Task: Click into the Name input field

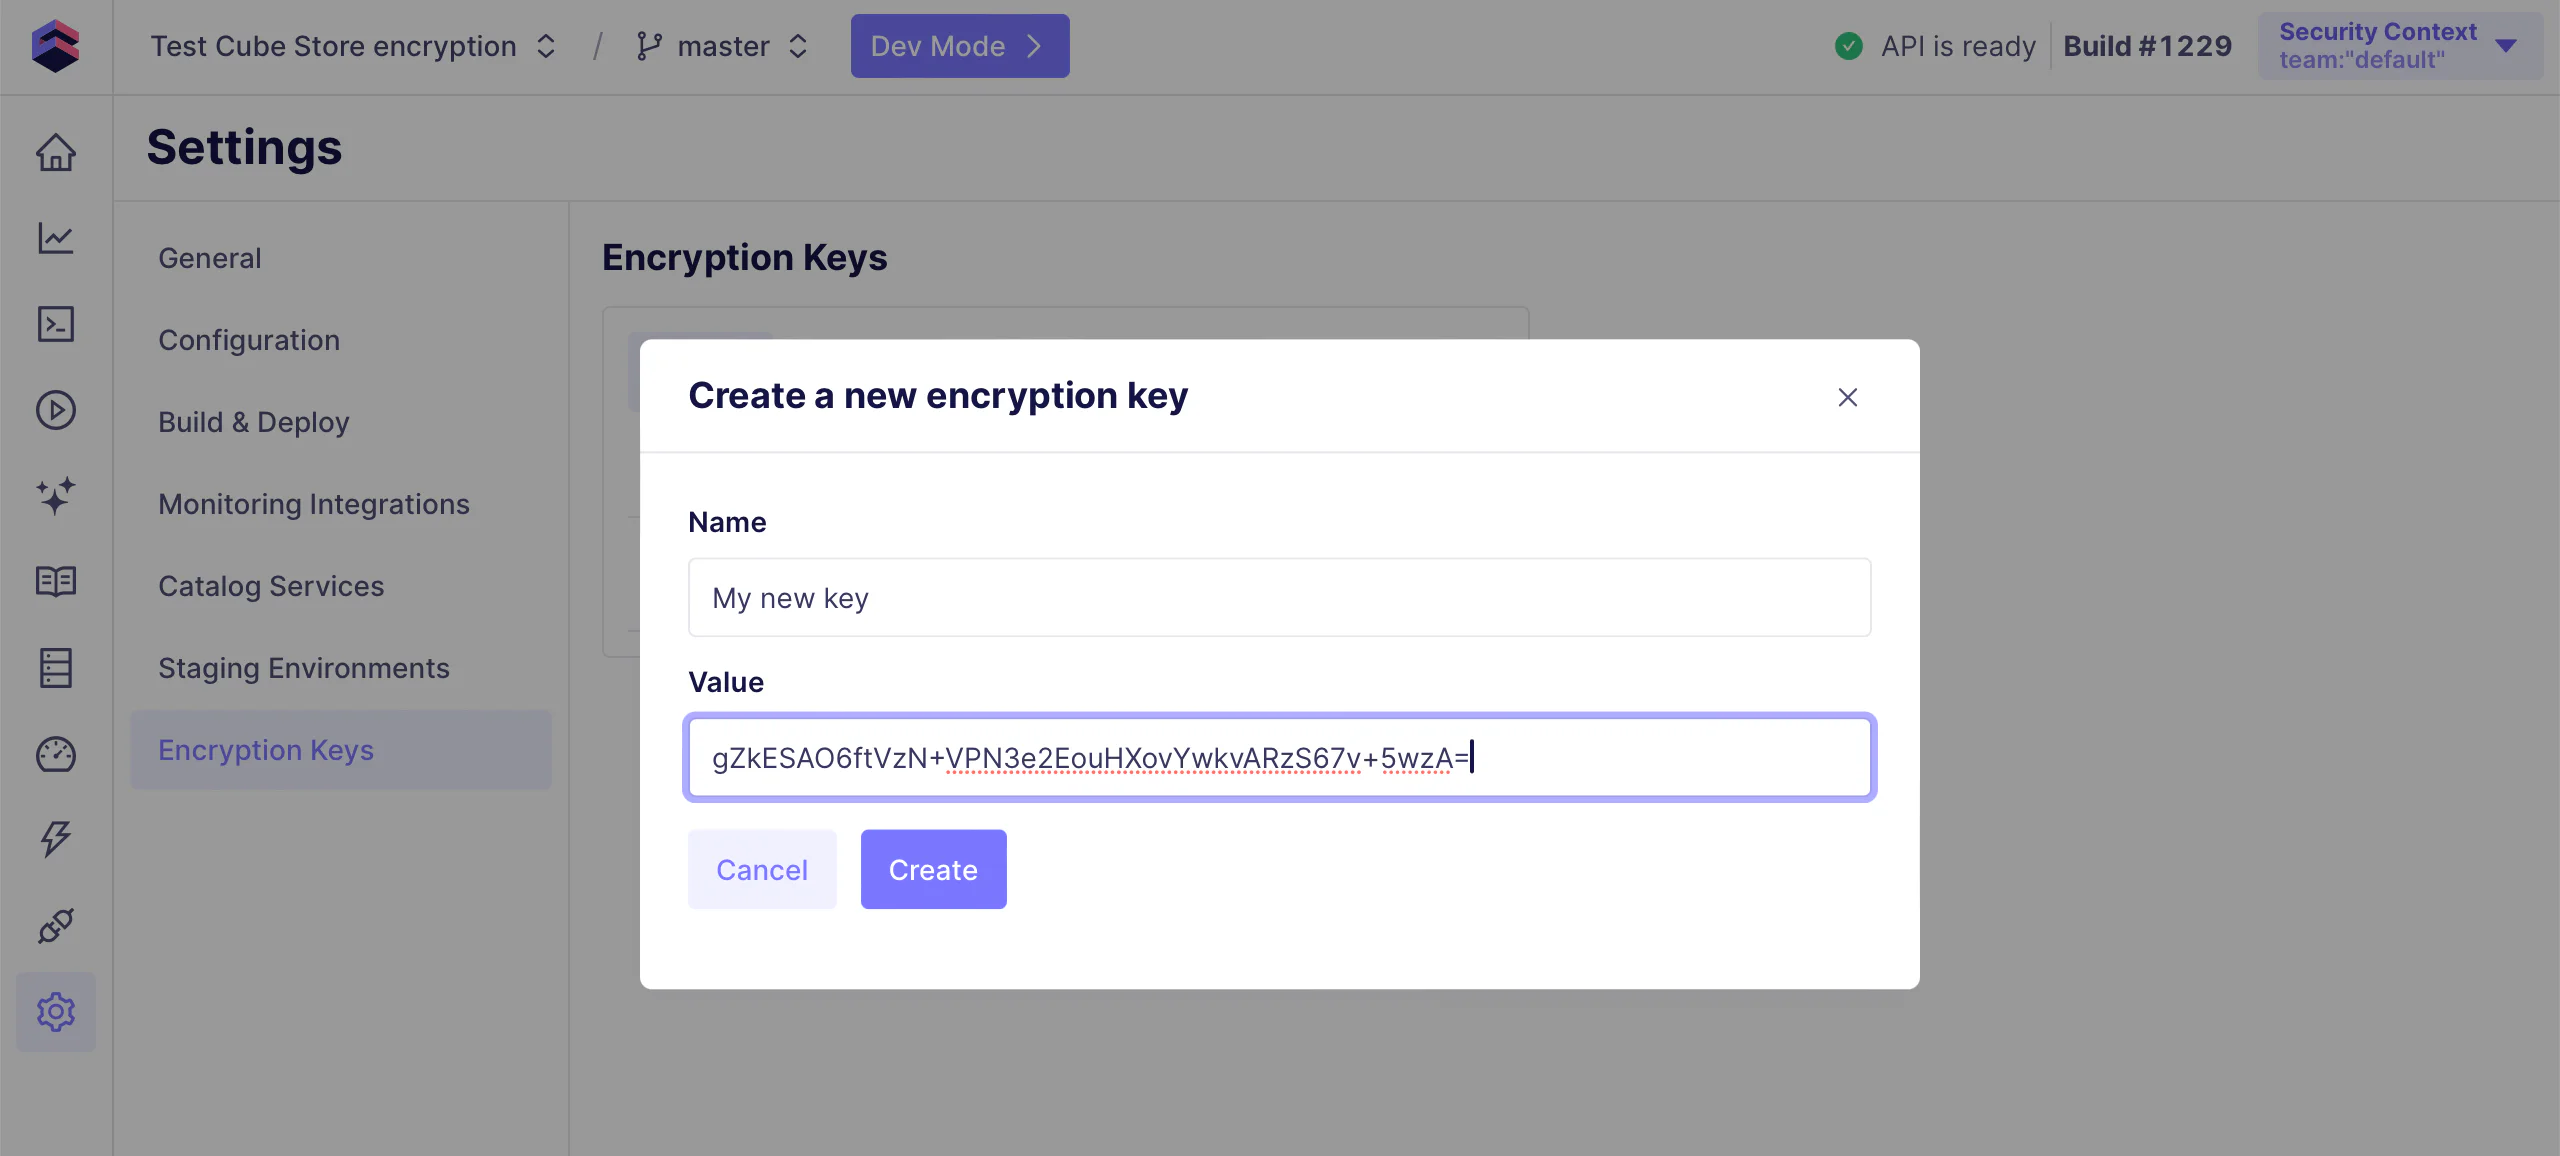Action: tap(1279, 598)
